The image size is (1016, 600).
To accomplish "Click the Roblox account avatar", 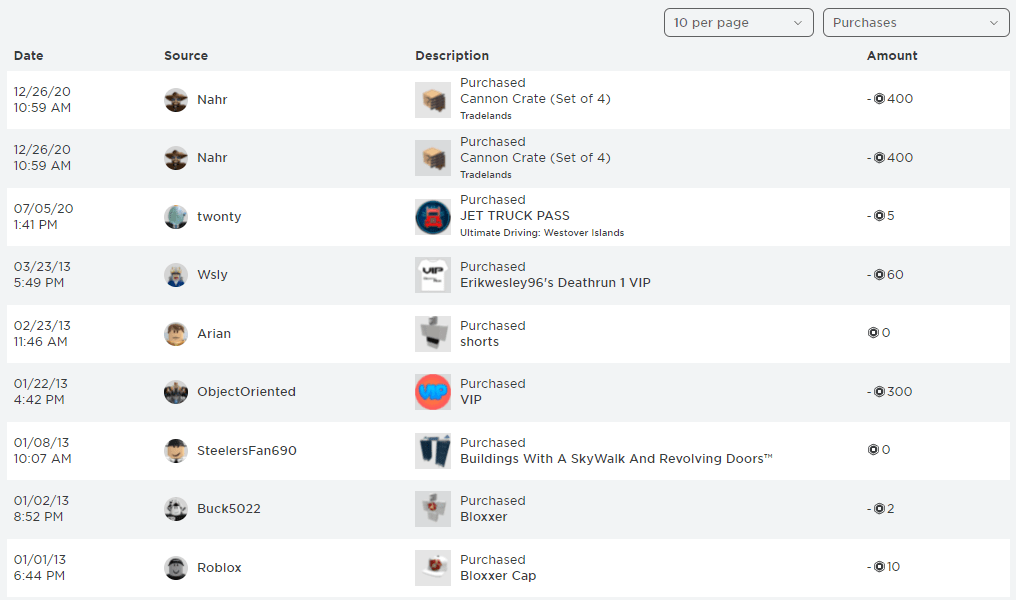I will tap(176, 568).
